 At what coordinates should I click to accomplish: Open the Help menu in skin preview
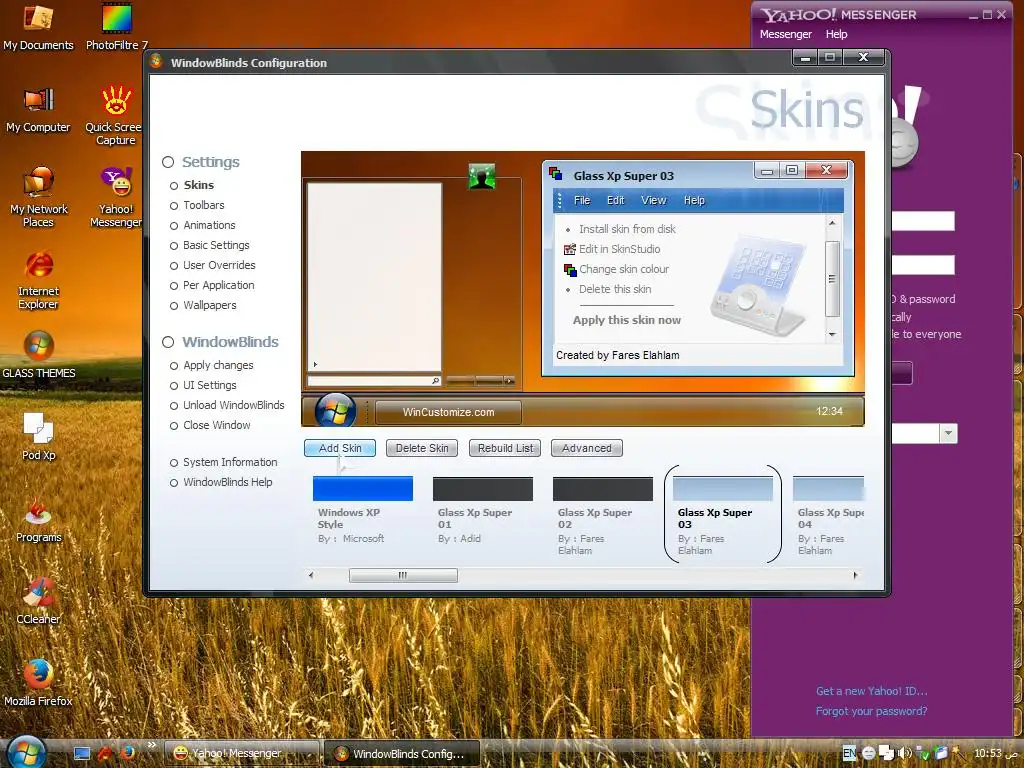pos(694,200)
